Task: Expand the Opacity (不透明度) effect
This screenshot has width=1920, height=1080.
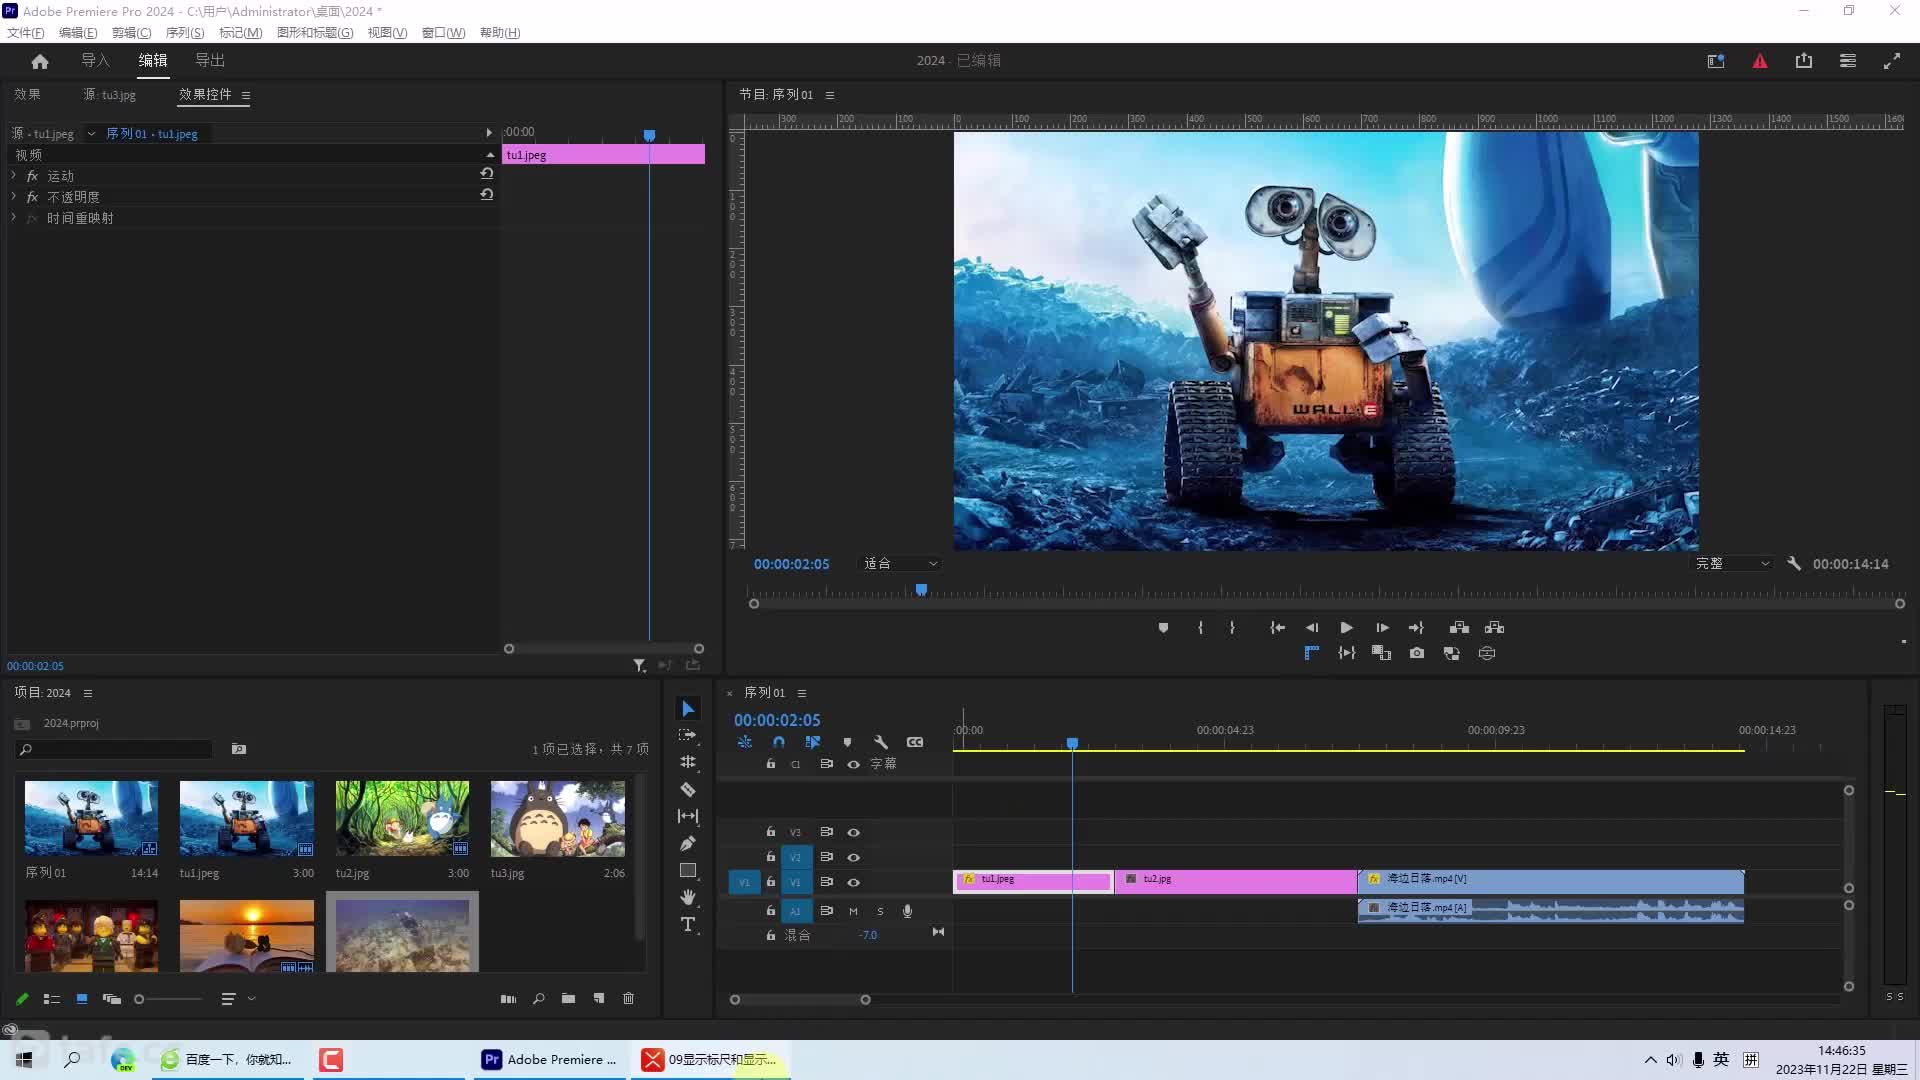Action: pos(14,196)
